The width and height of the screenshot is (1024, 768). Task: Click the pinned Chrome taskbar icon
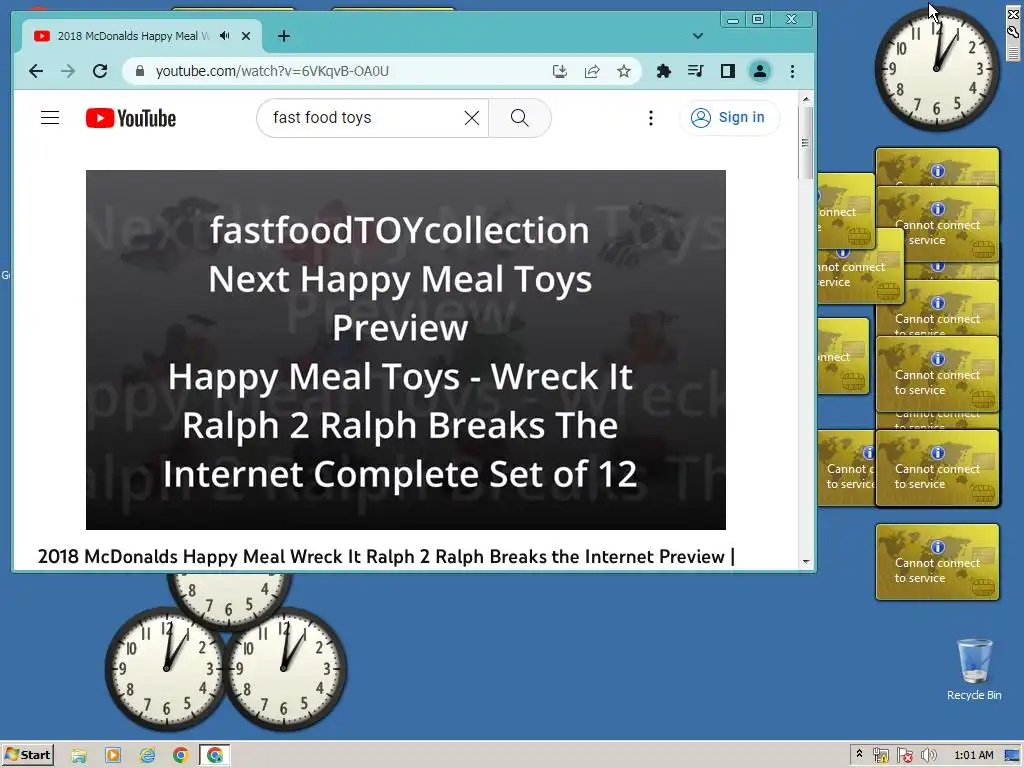tap(181, 756)
